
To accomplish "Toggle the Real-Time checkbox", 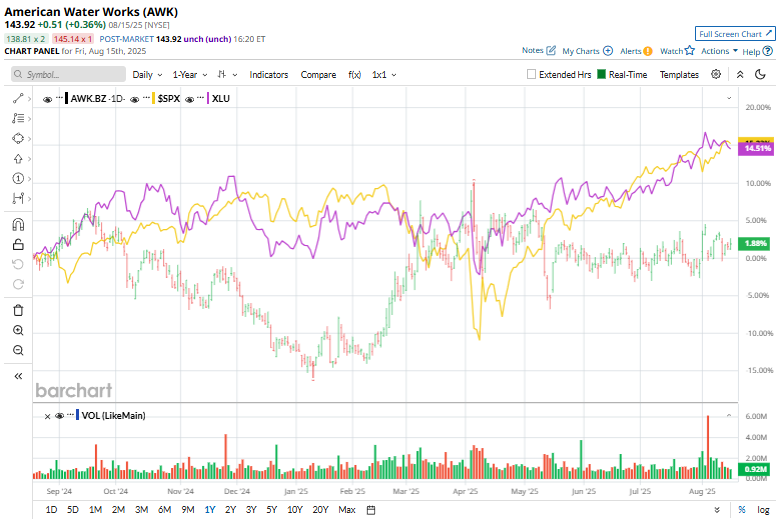I will 601,74.
